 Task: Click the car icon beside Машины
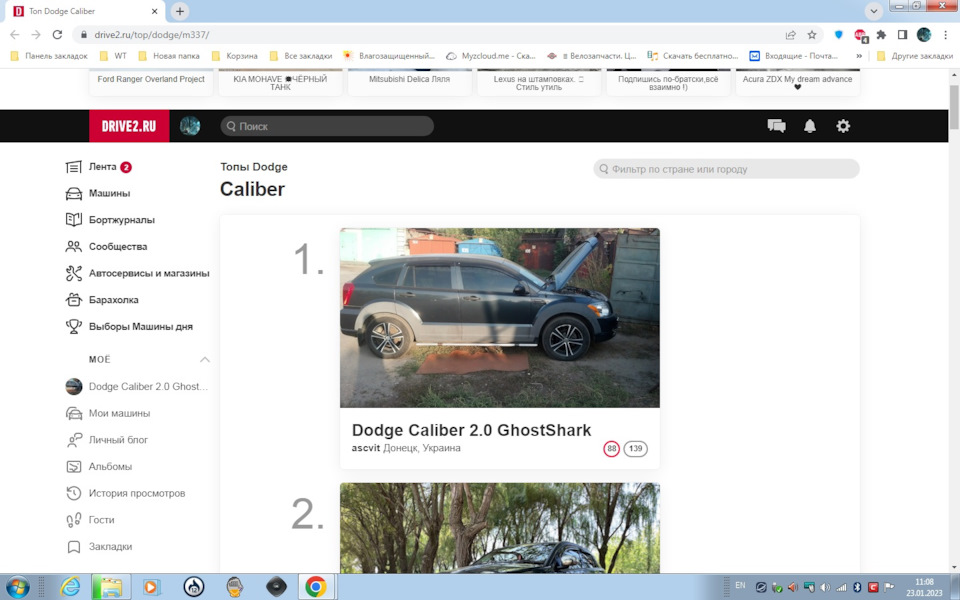coord(73,193)
